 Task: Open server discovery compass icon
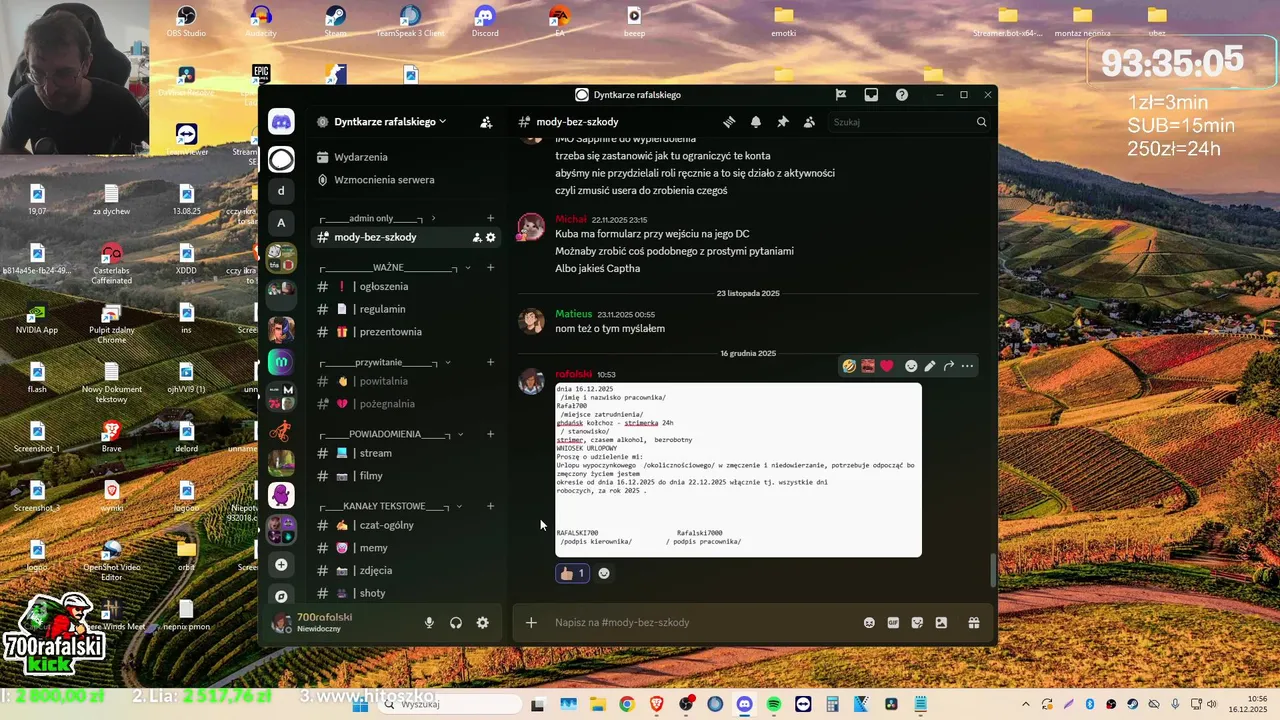click(x=282, y=596)
